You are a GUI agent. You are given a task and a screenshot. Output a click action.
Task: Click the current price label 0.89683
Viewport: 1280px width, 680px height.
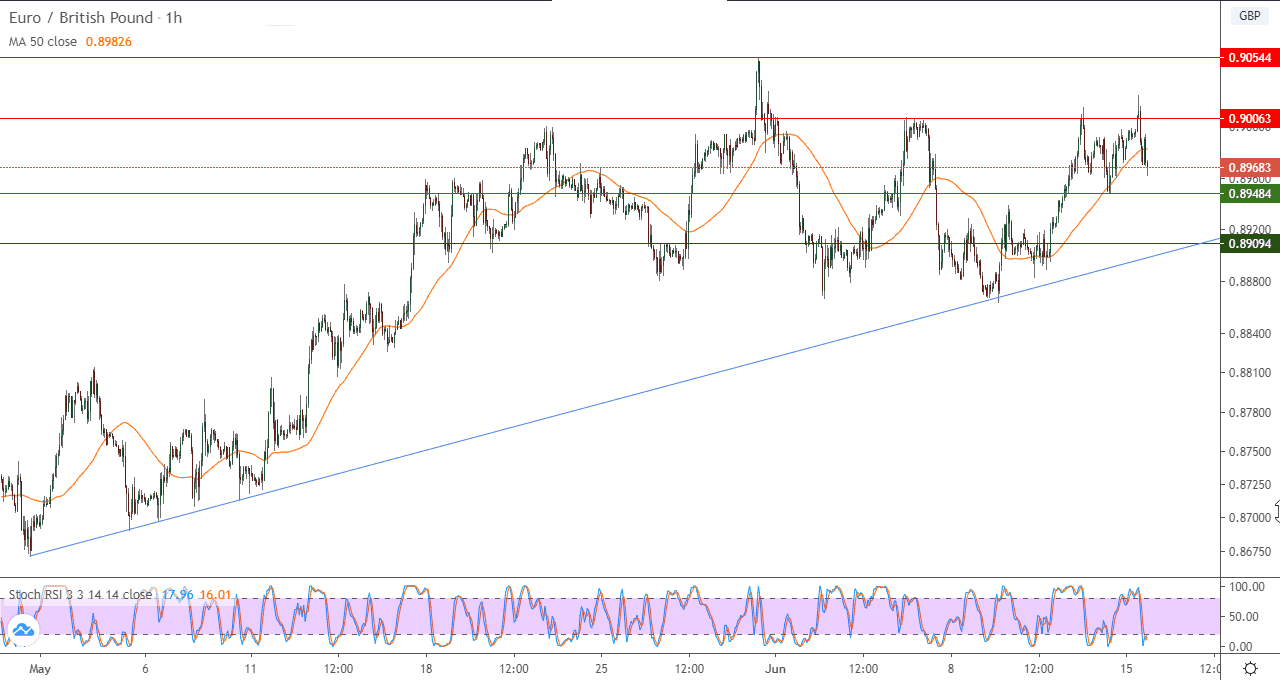pyautogui.click(x=1250, y=167)
